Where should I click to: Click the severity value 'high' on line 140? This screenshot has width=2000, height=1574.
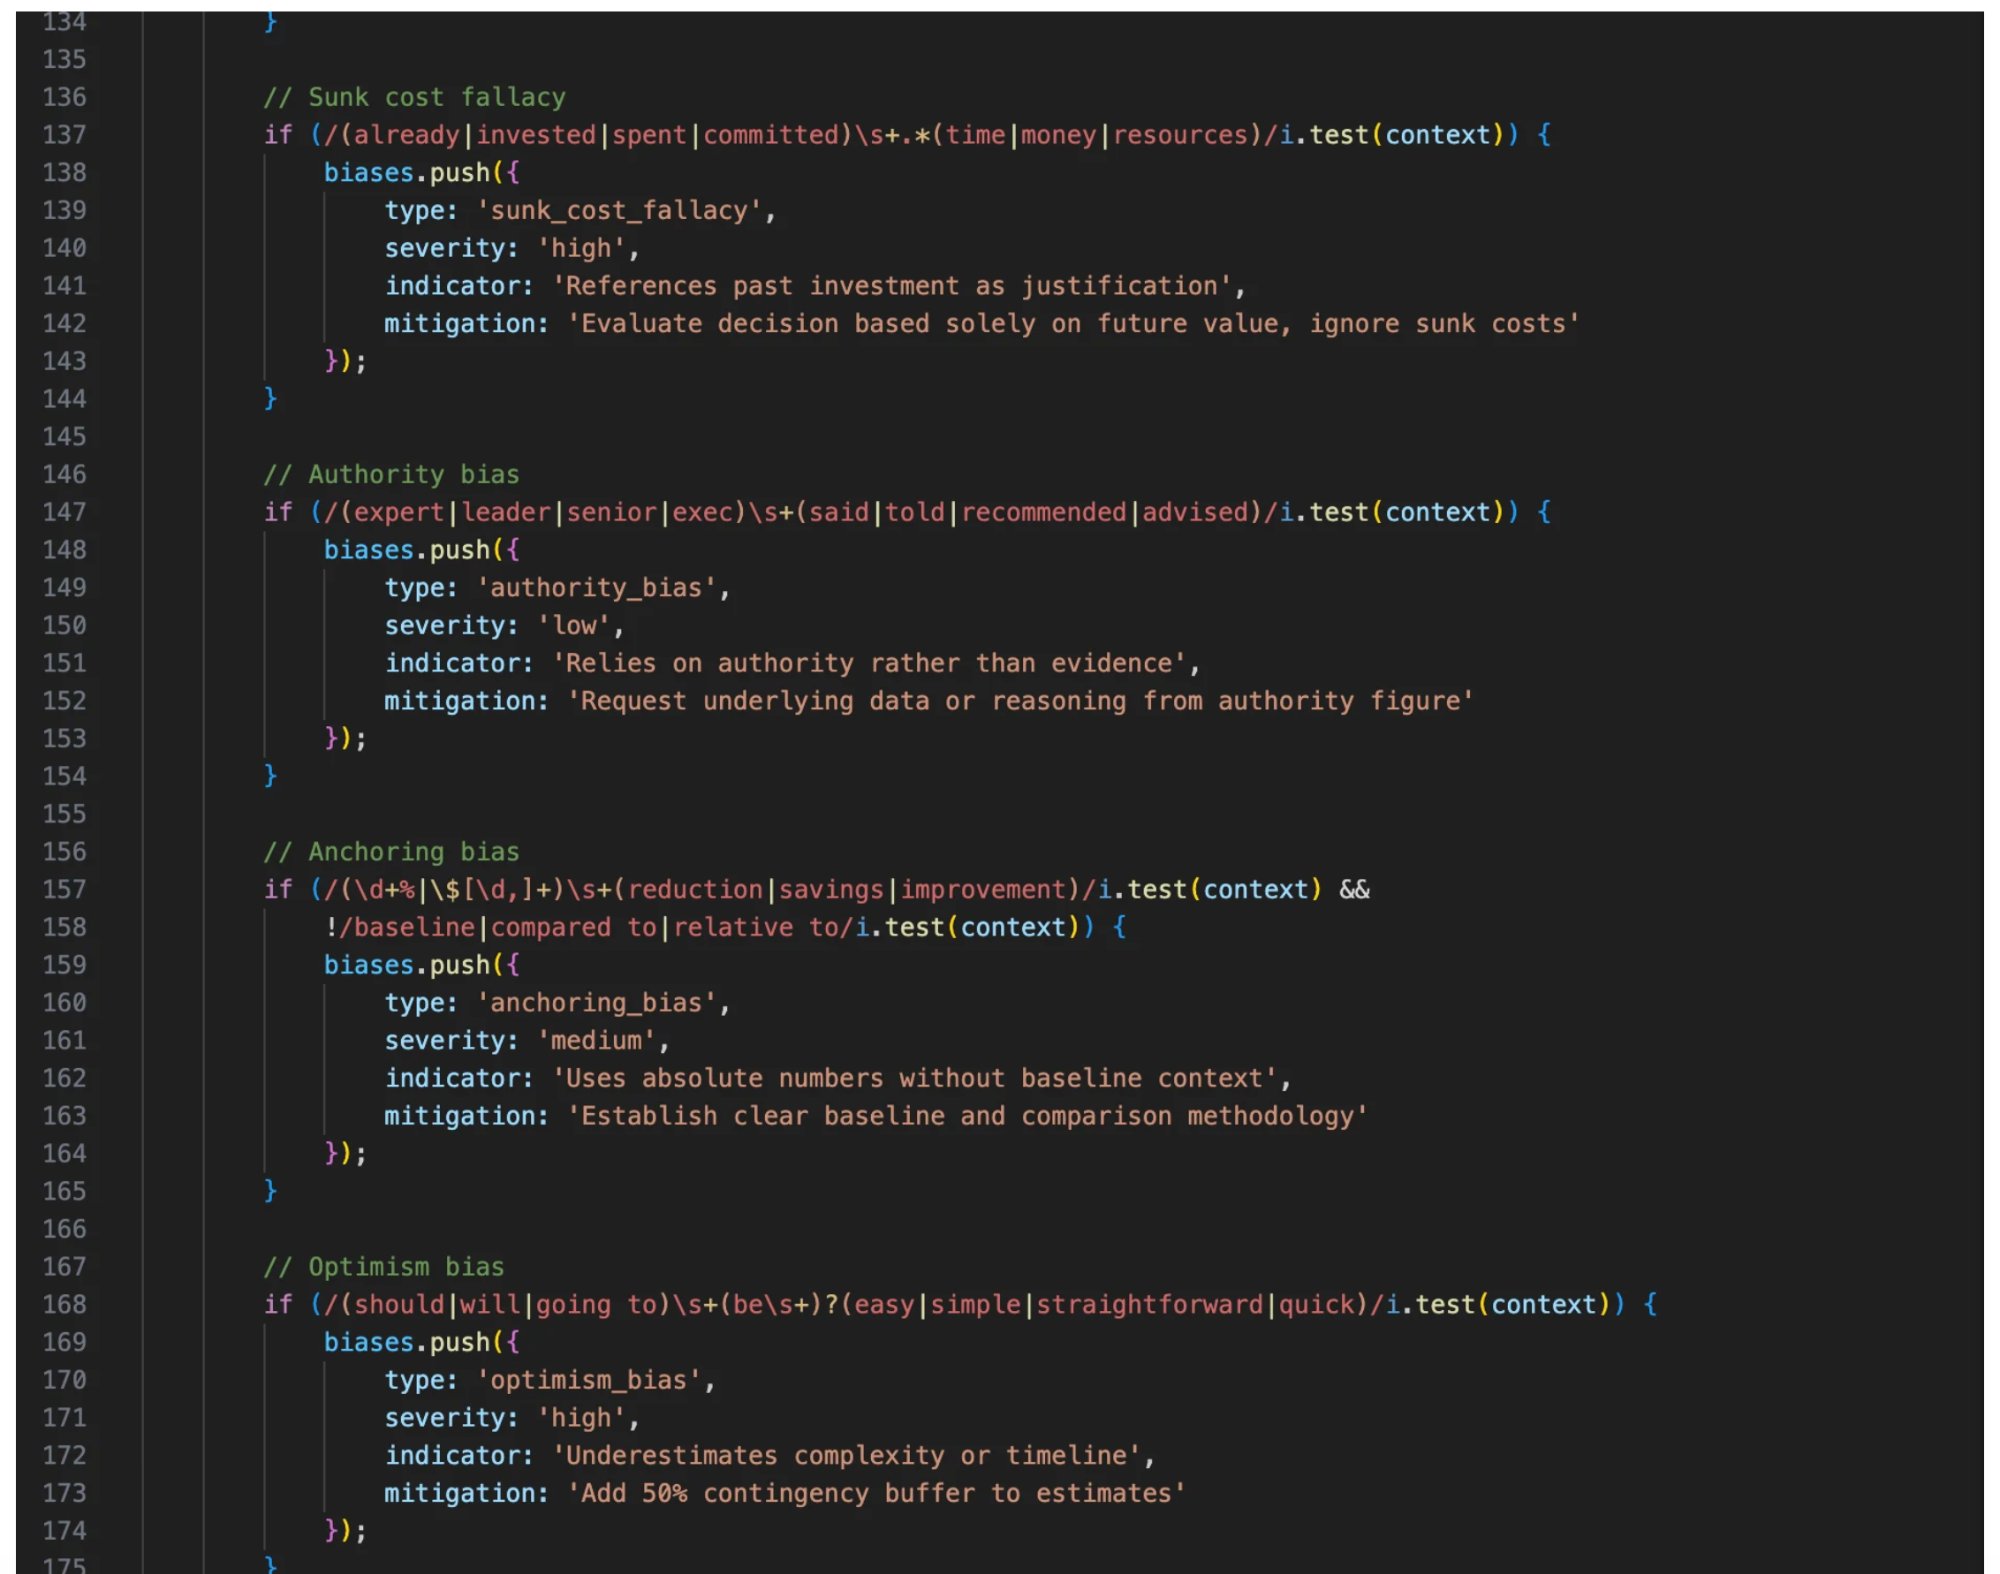[583, 247]
